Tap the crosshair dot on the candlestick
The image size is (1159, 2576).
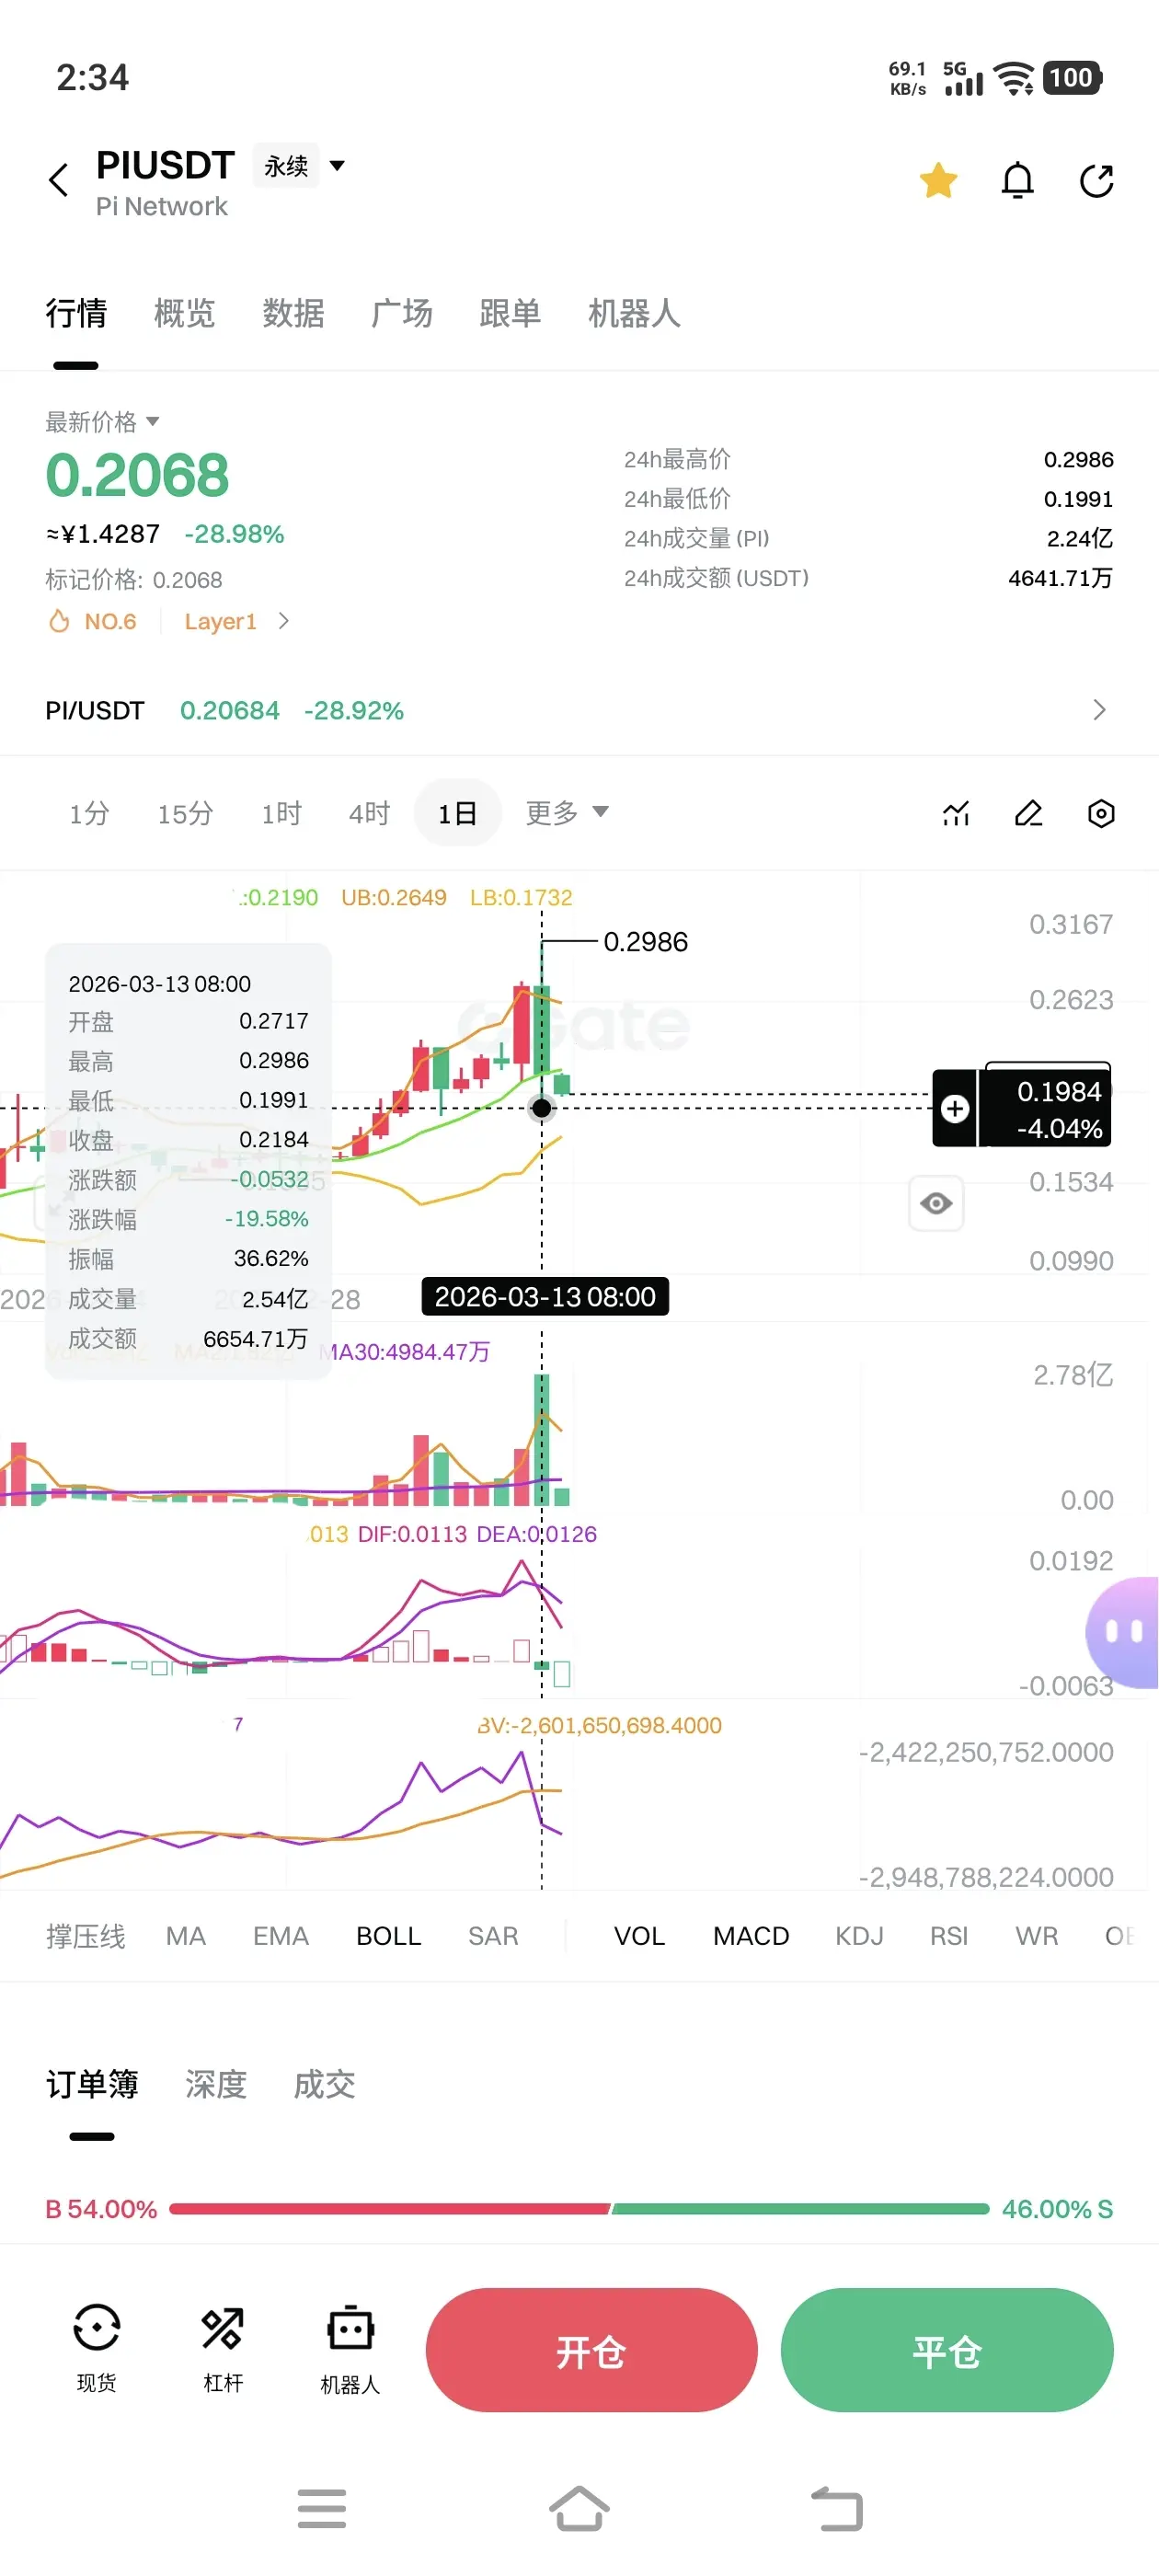click(541, 1108)
